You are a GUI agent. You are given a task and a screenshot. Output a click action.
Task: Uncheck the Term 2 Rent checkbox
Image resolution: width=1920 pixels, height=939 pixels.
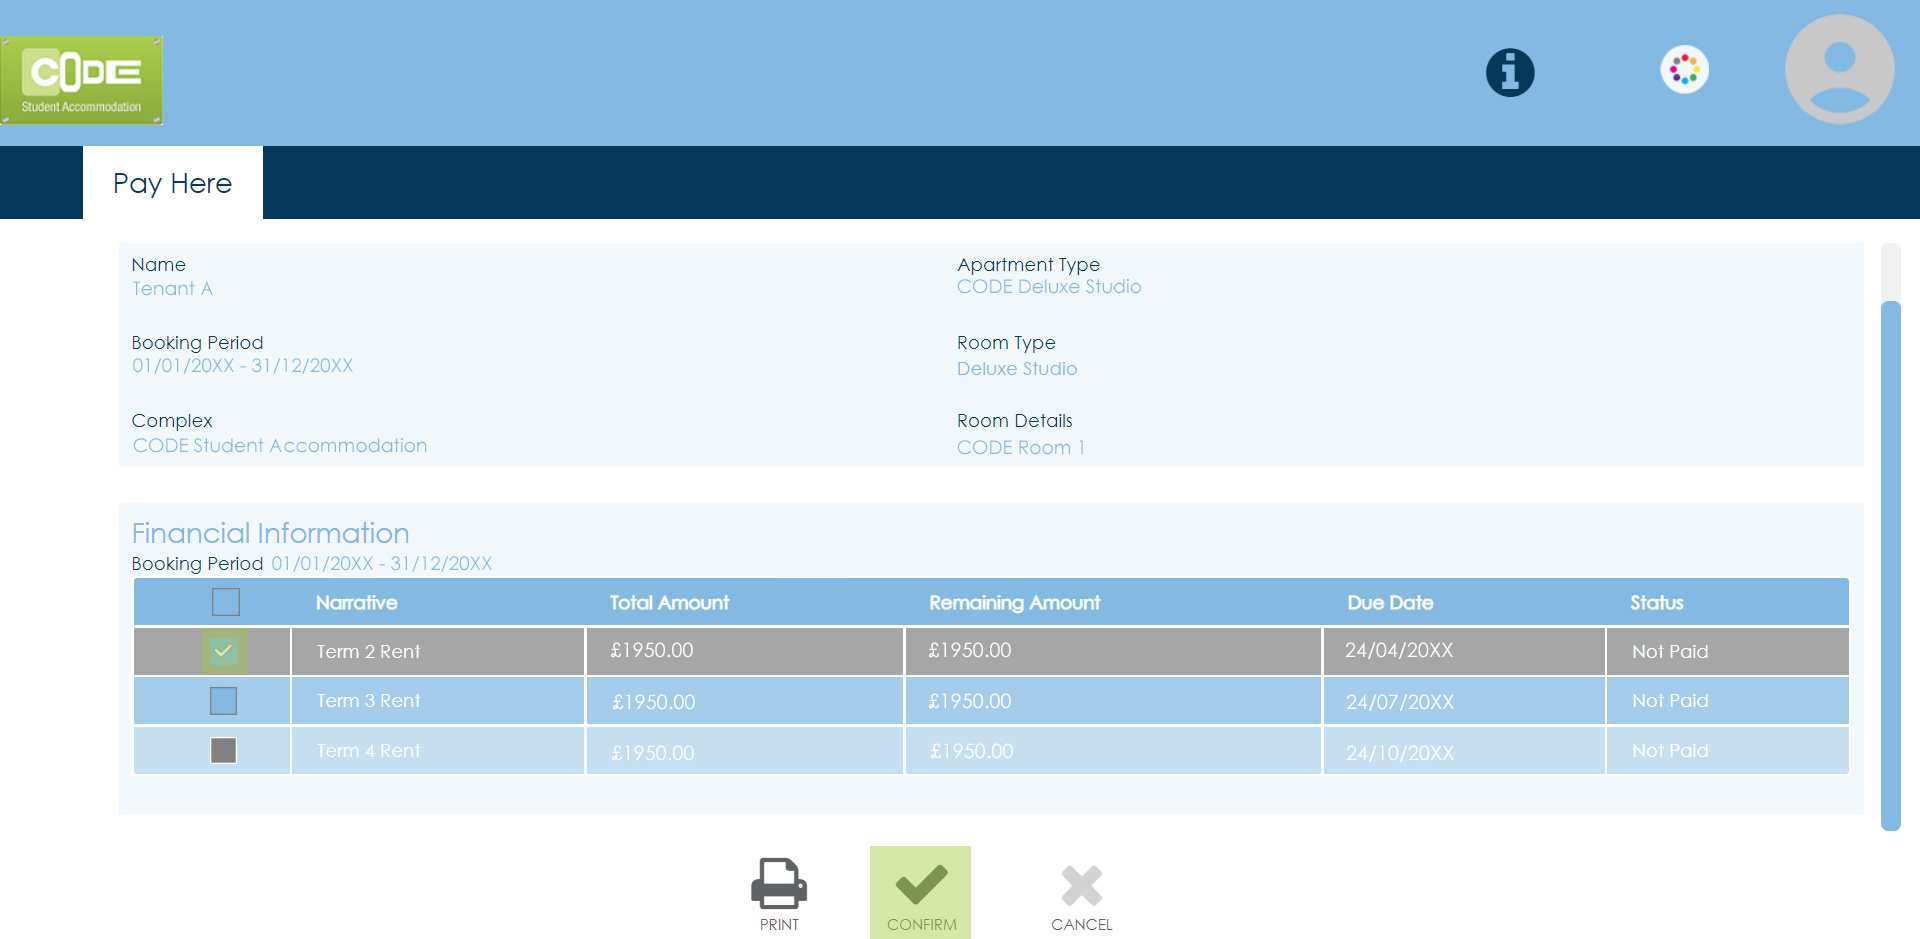click(x=224, y=651)
